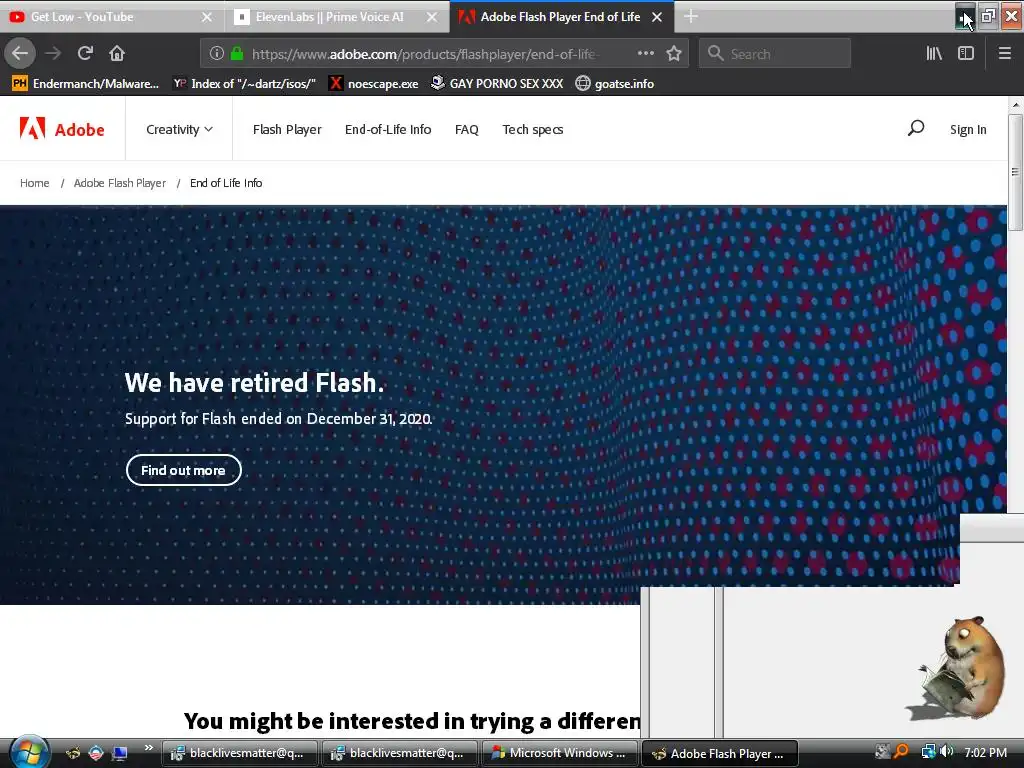Show site information icon in address bar
1024x768 pixels.
pos(217,54)
